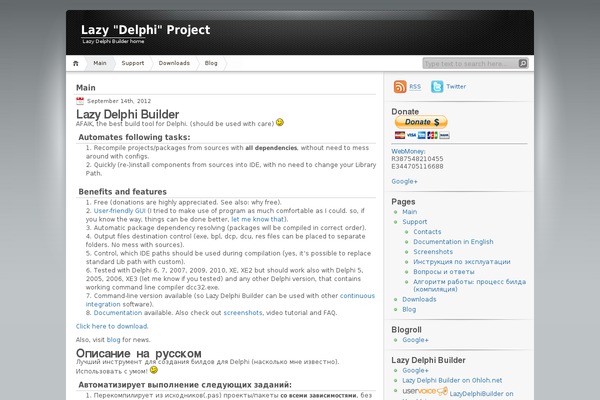Open the Downloads nav tab
The width and height of the screenshot is (600, 400).
coord(174,63)
